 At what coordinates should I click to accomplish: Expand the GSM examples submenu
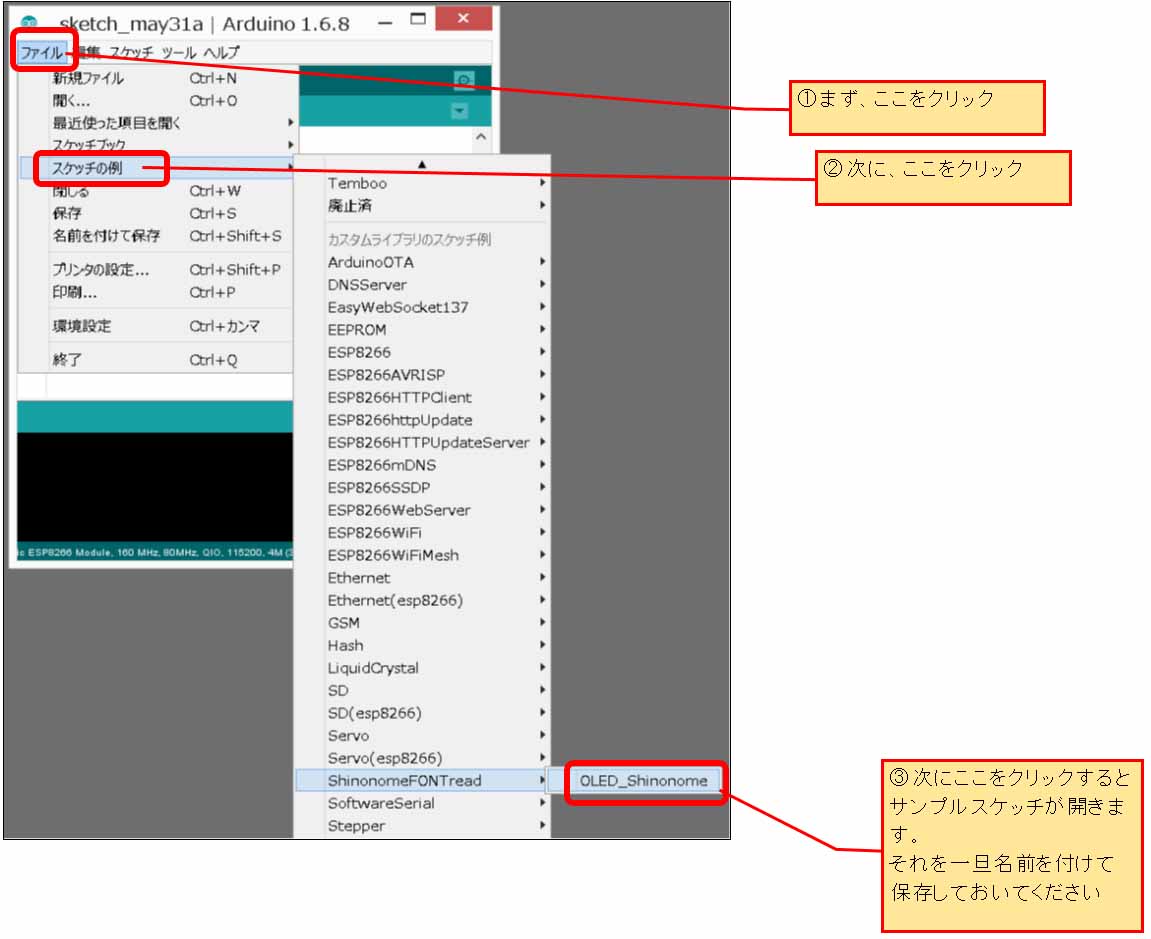pyautogui.click(x=422, y=623)
